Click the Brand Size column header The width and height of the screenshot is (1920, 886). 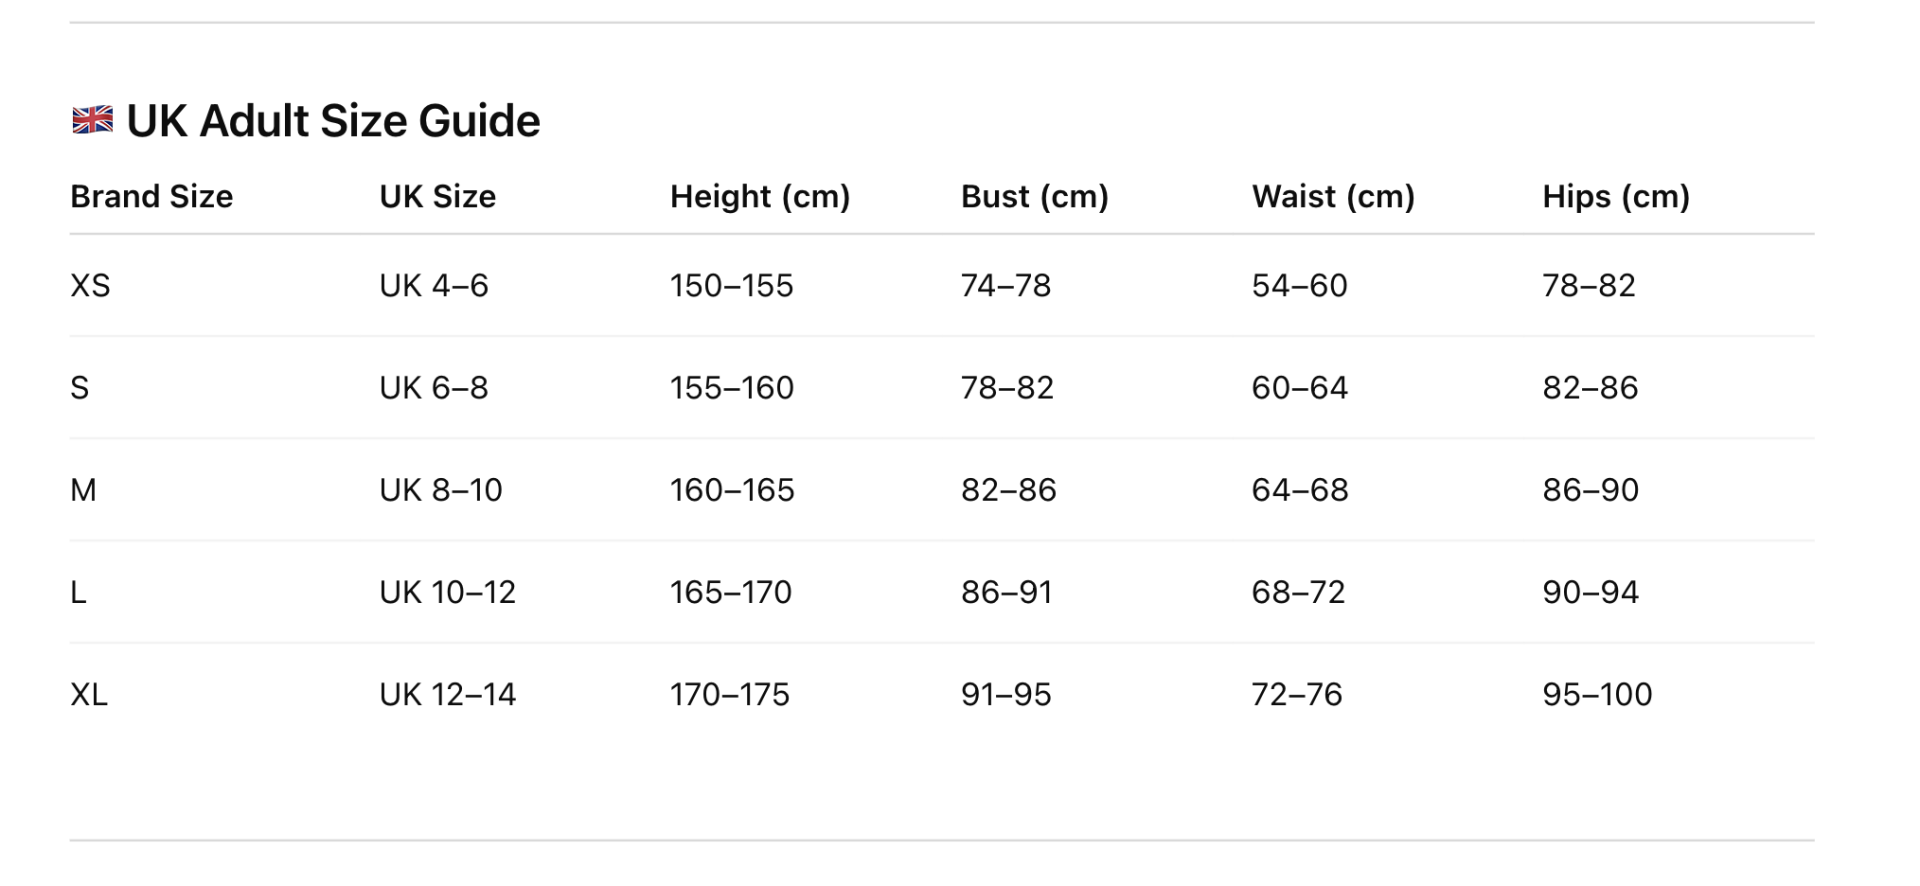tap(151, 196)
